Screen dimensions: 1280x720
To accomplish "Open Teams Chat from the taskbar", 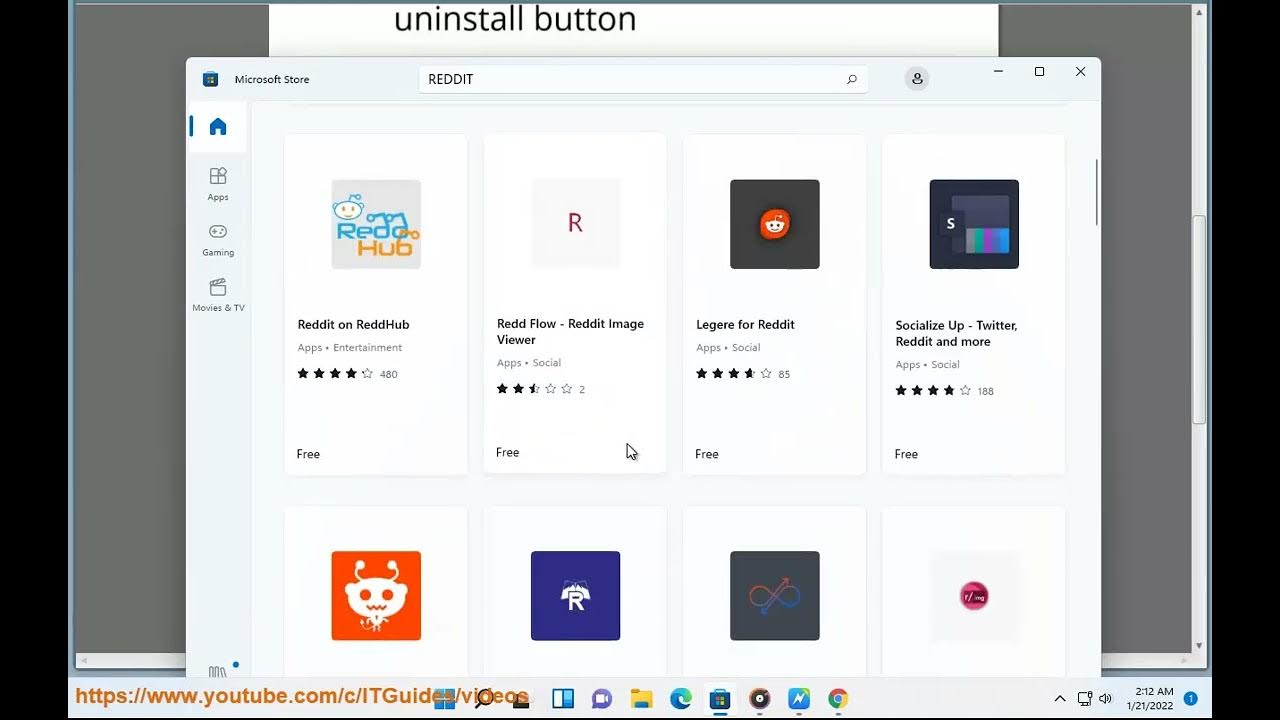I will coord(601,699).
